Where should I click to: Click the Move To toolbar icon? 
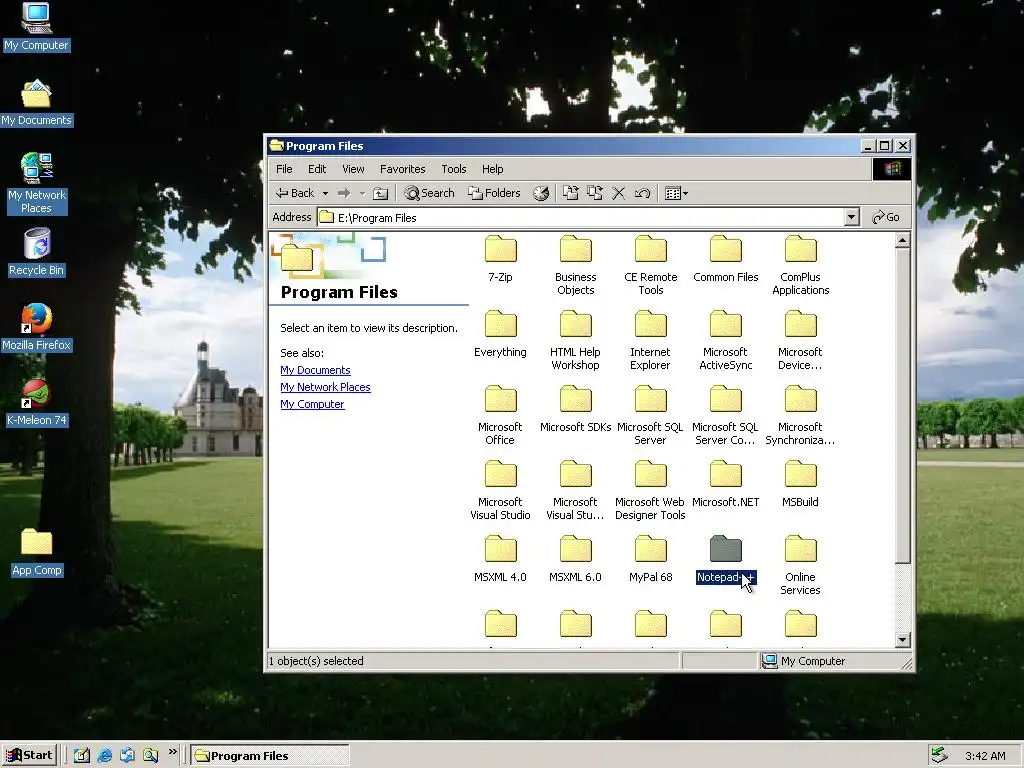pos(571,193)
